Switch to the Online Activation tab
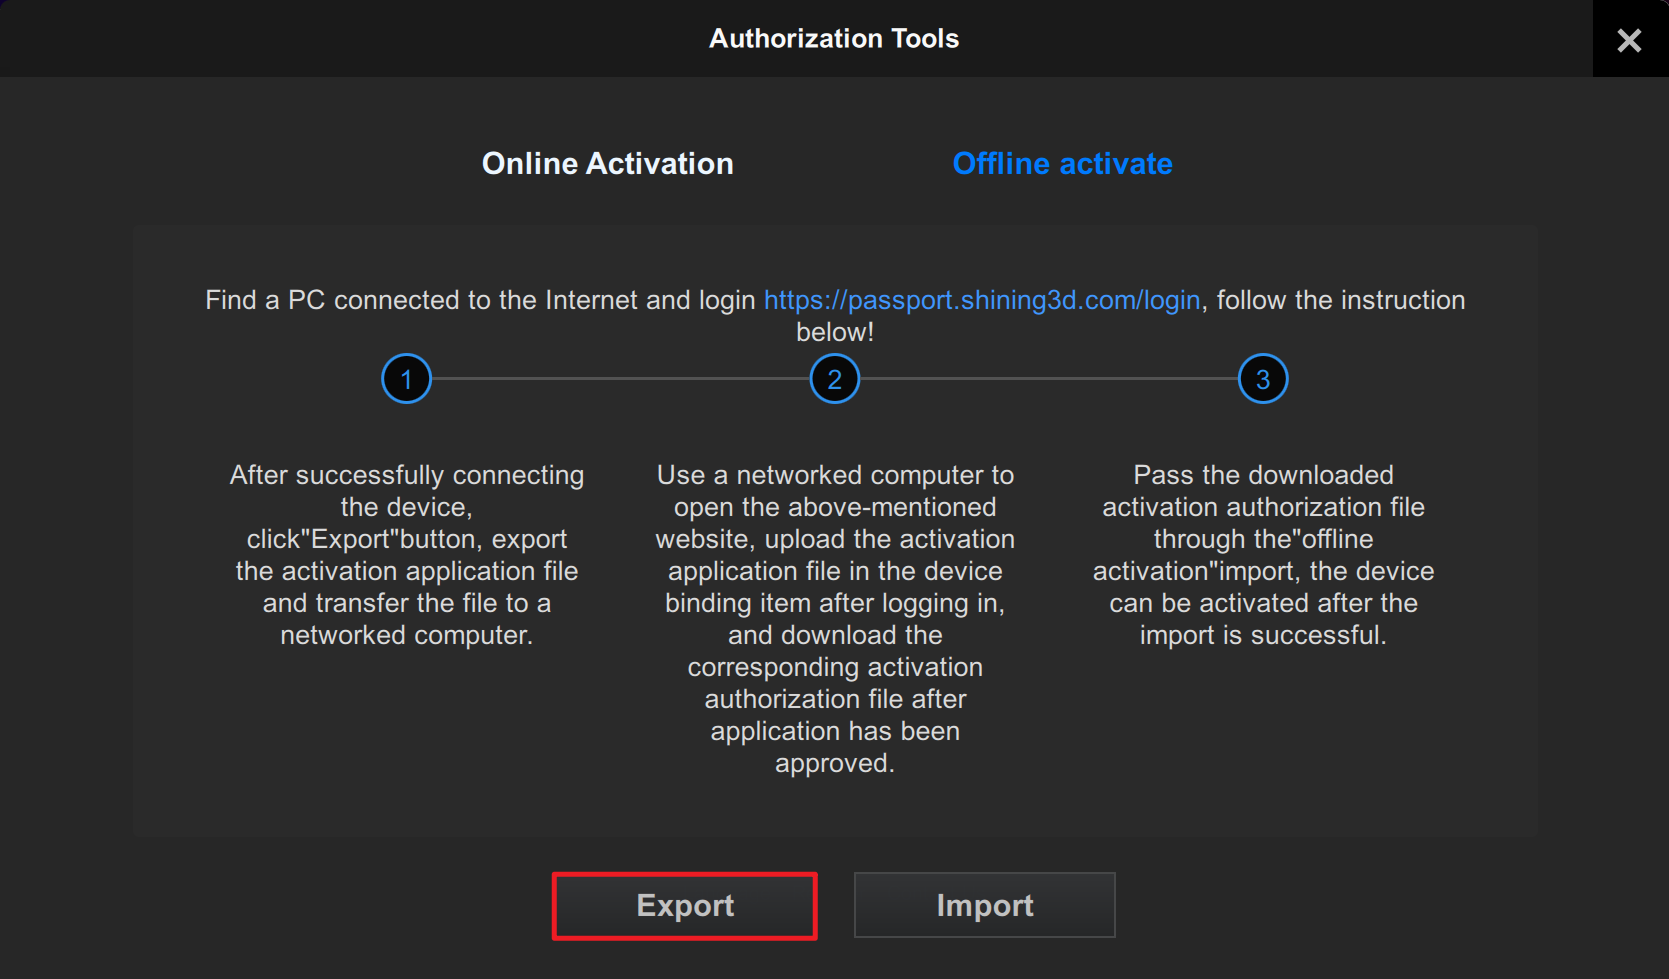This screenshot has width=1669, height=979. (607, 164)
